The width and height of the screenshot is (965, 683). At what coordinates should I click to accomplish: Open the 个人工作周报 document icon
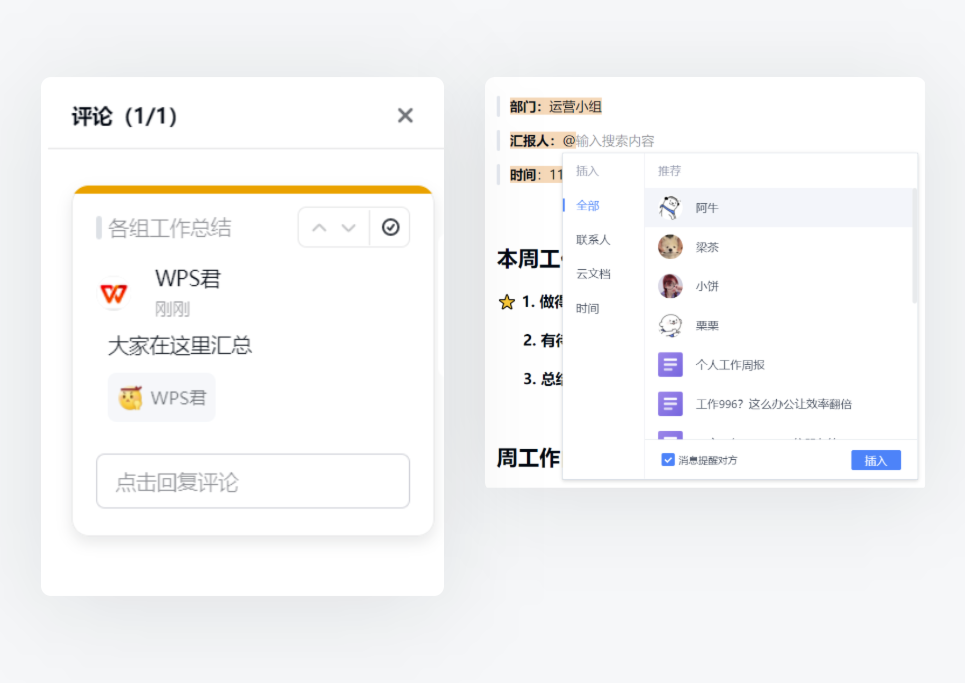point(670,364)
